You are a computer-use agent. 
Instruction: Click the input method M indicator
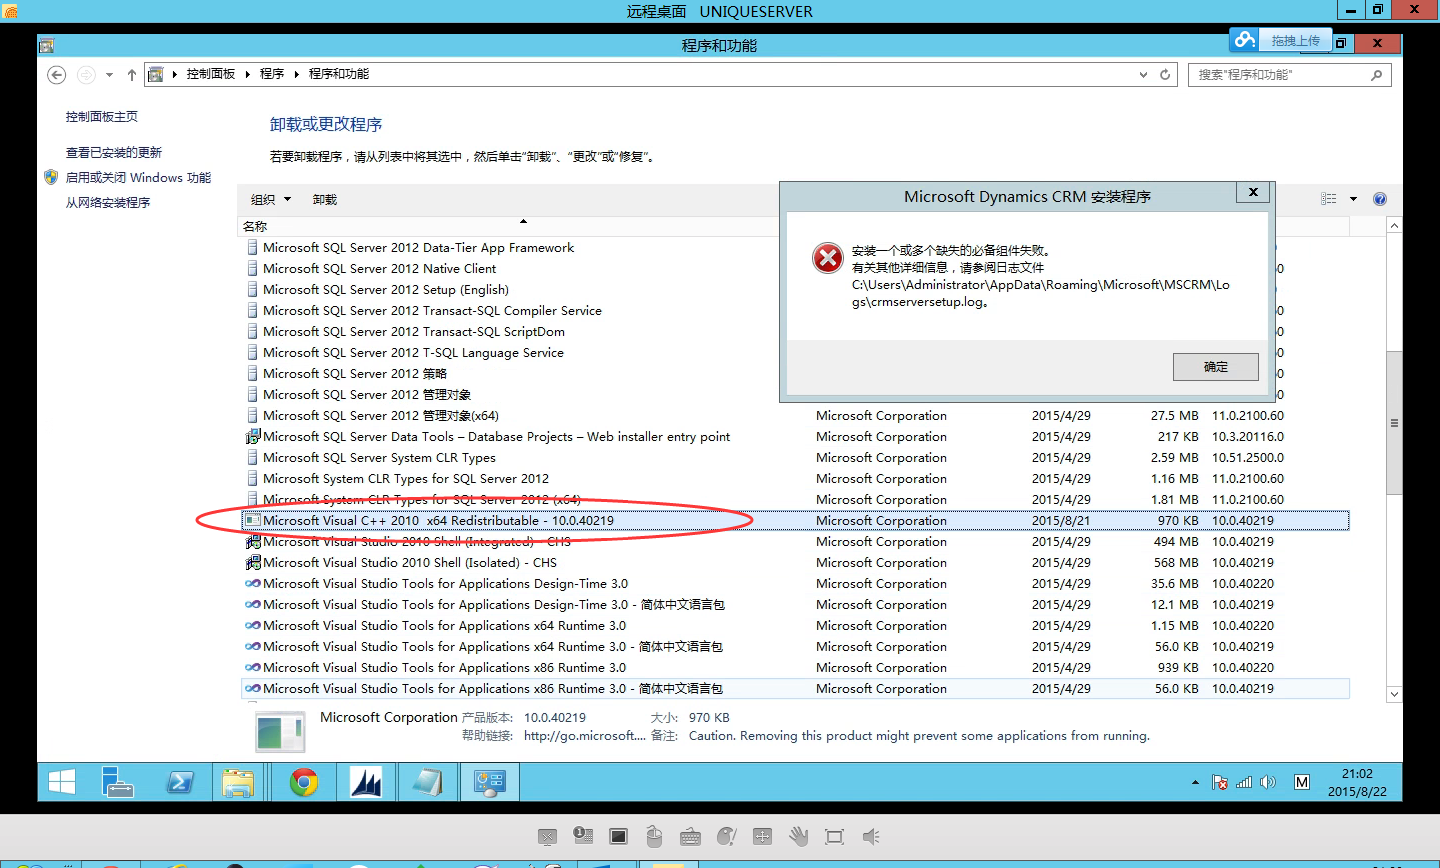1302,782
